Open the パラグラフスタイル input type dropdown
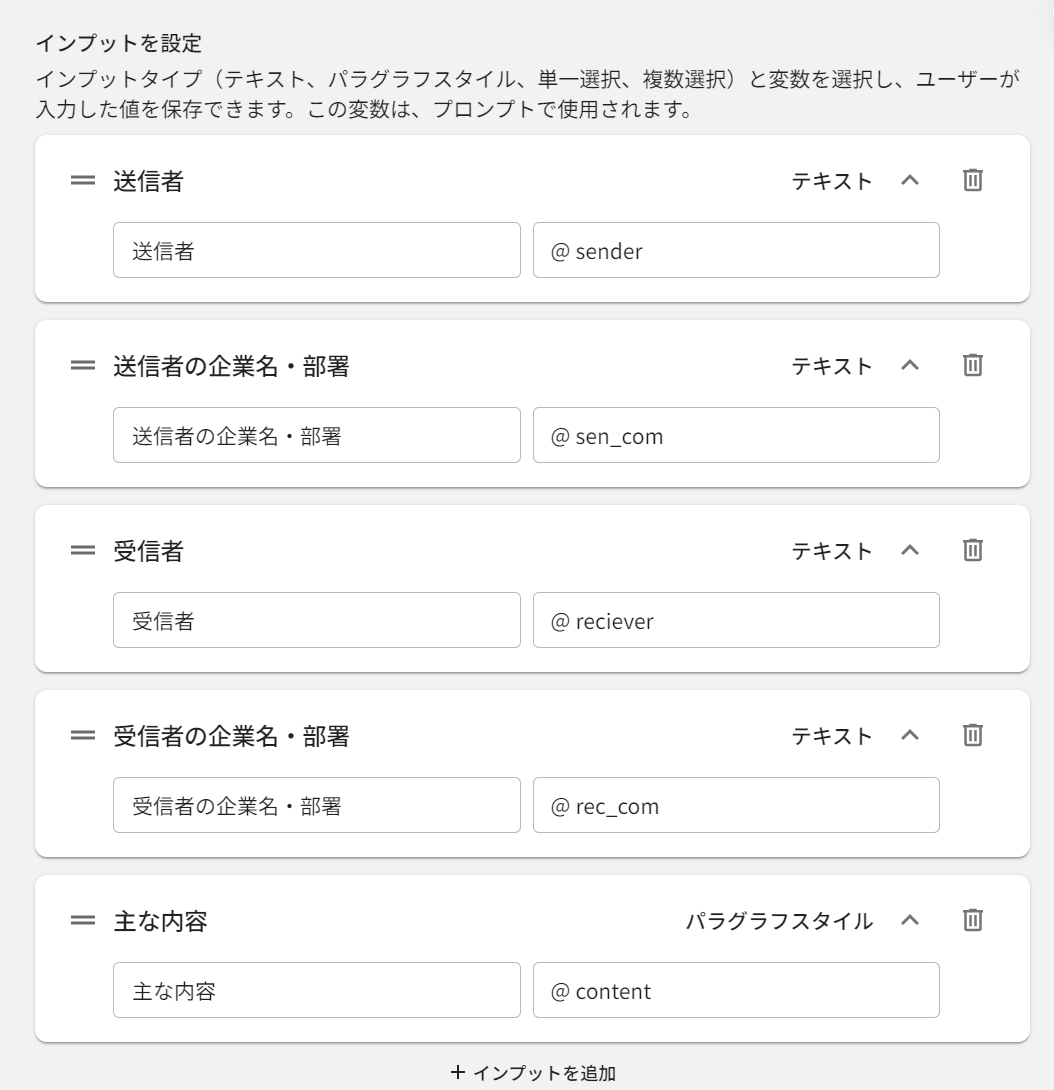 (779, 921)
